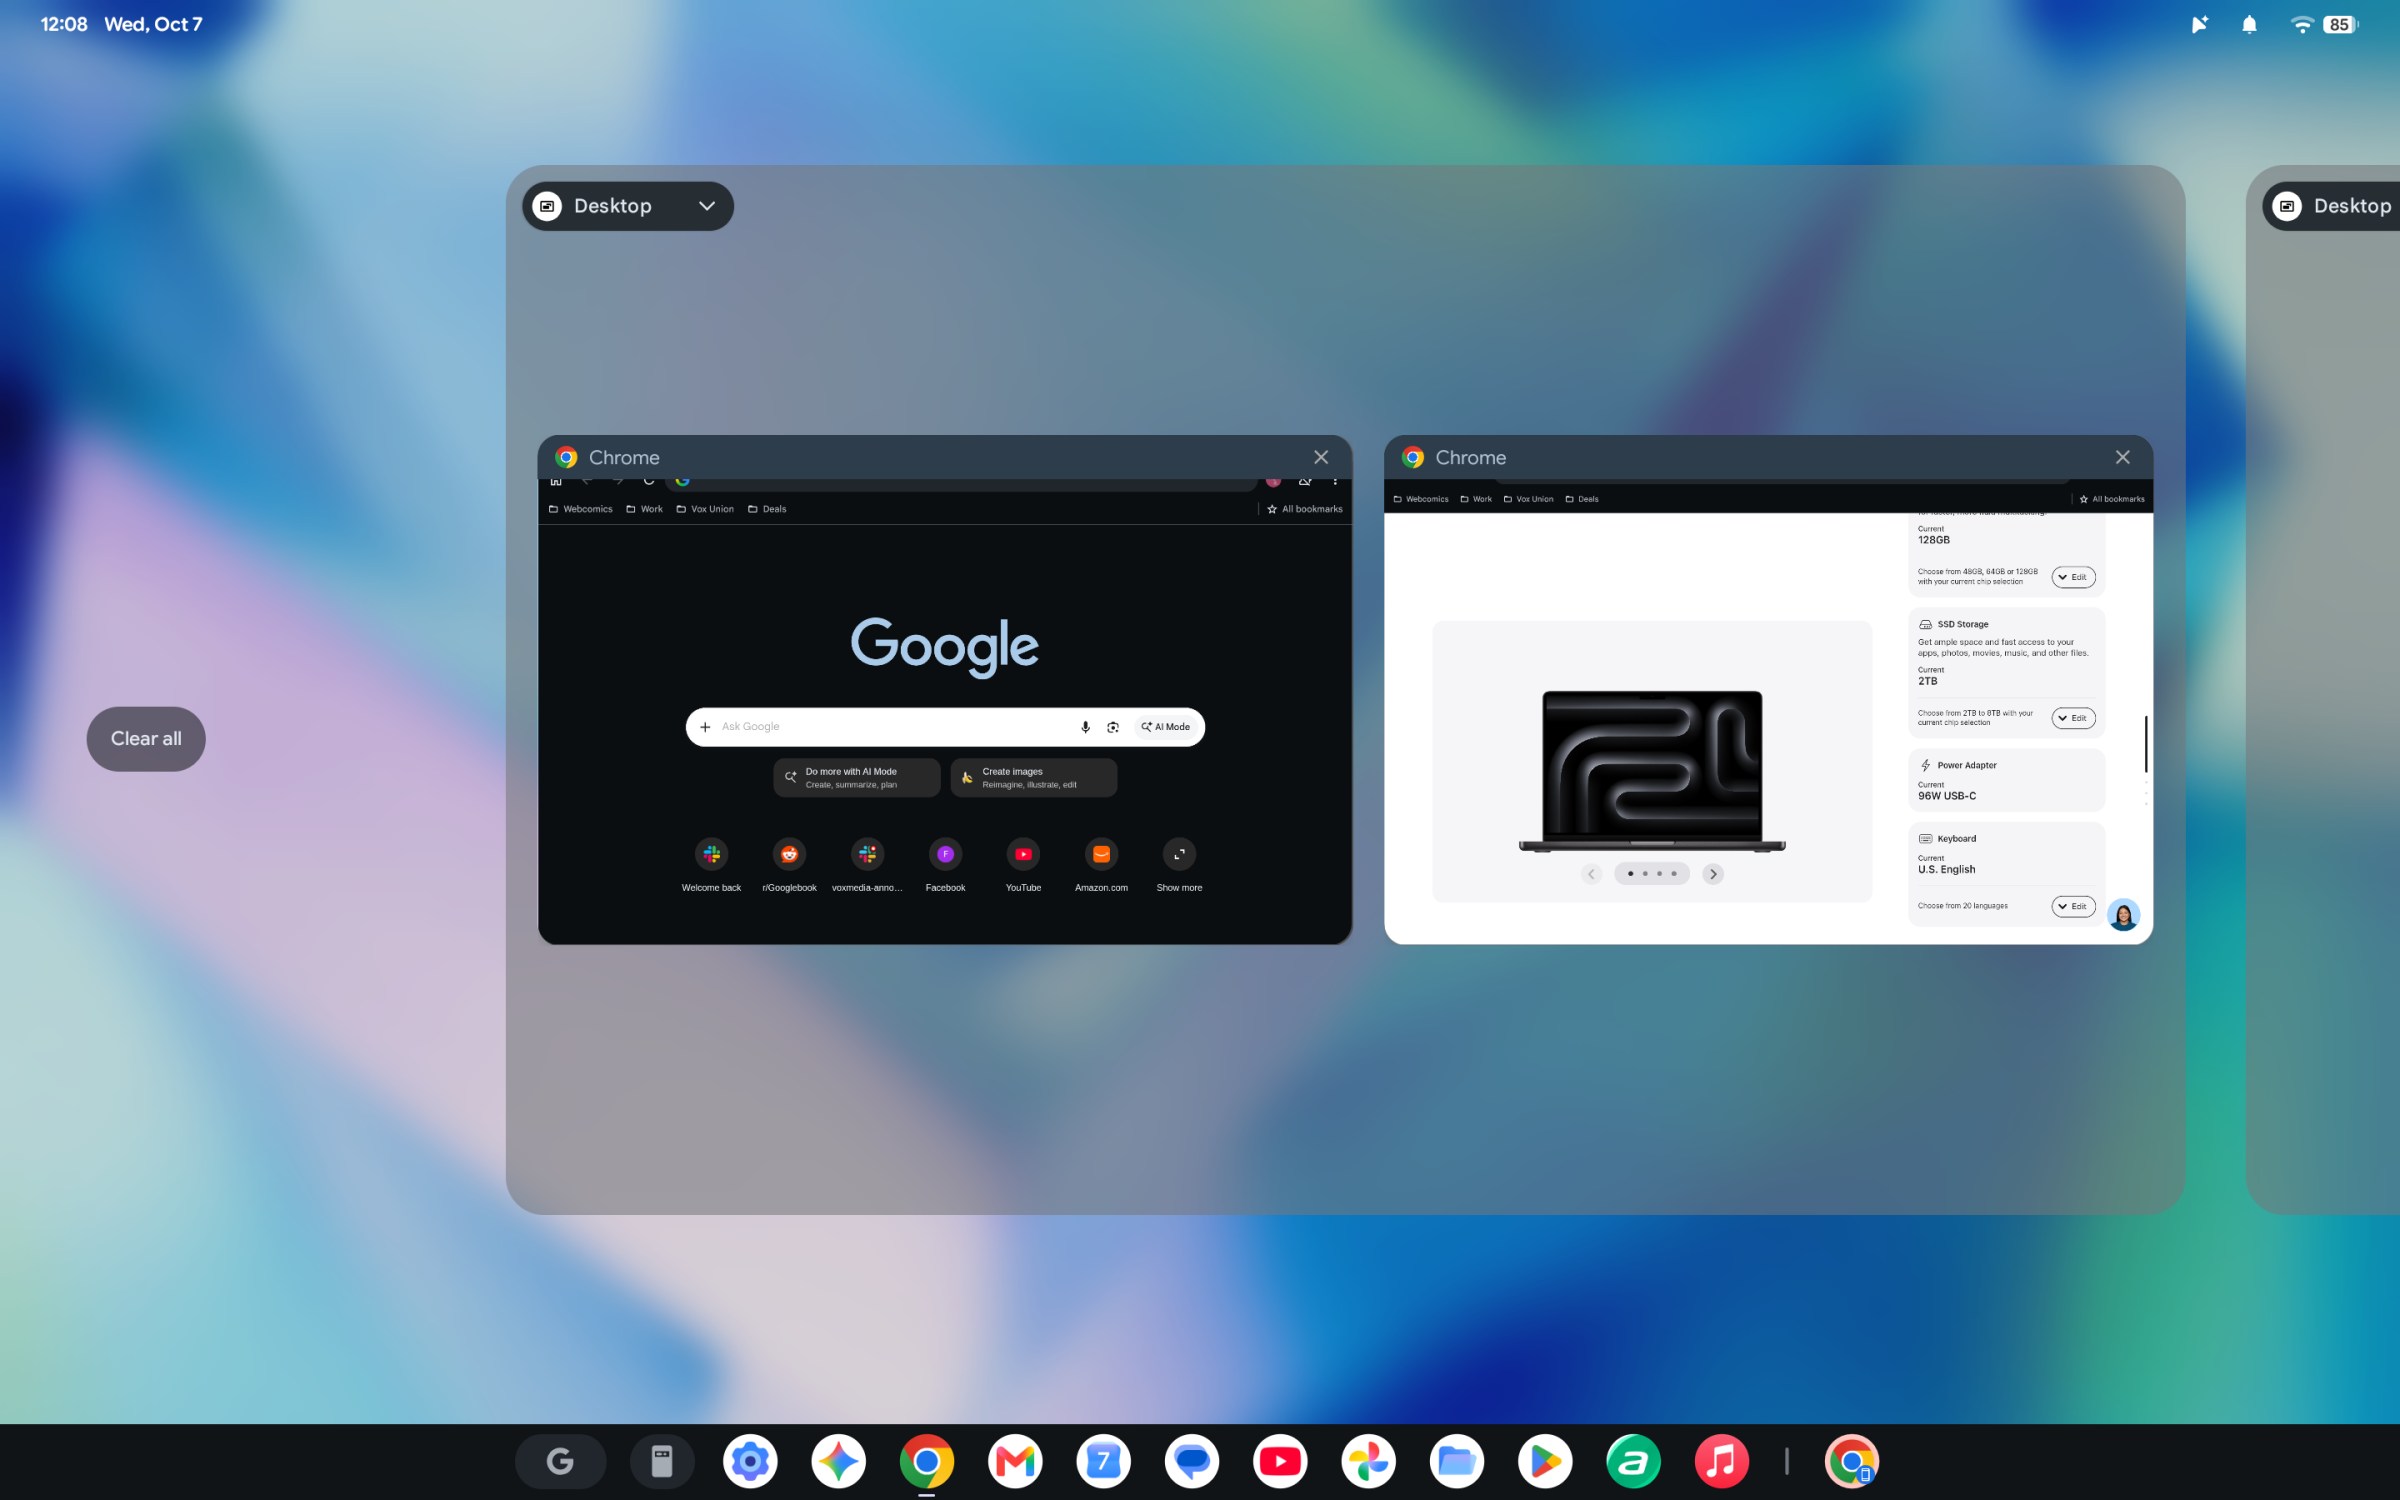Image resolution: width=2400 pixels, height=1500 pixels.
Task: Expand the 128GB memory Edit button
Action: [2073, 577]
